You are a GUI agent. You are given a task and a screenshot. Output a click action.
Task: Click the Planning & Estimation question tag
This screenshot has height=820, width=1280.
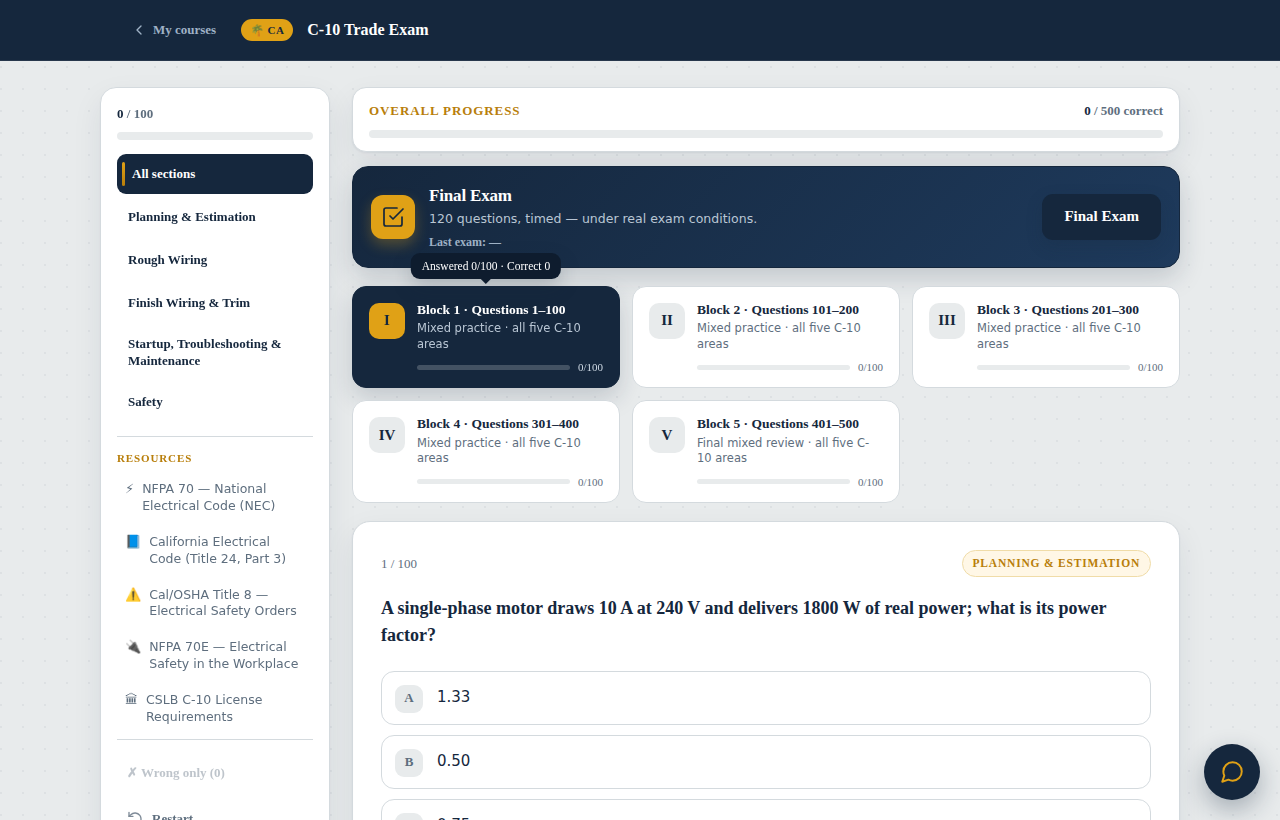coord(1056,563)
